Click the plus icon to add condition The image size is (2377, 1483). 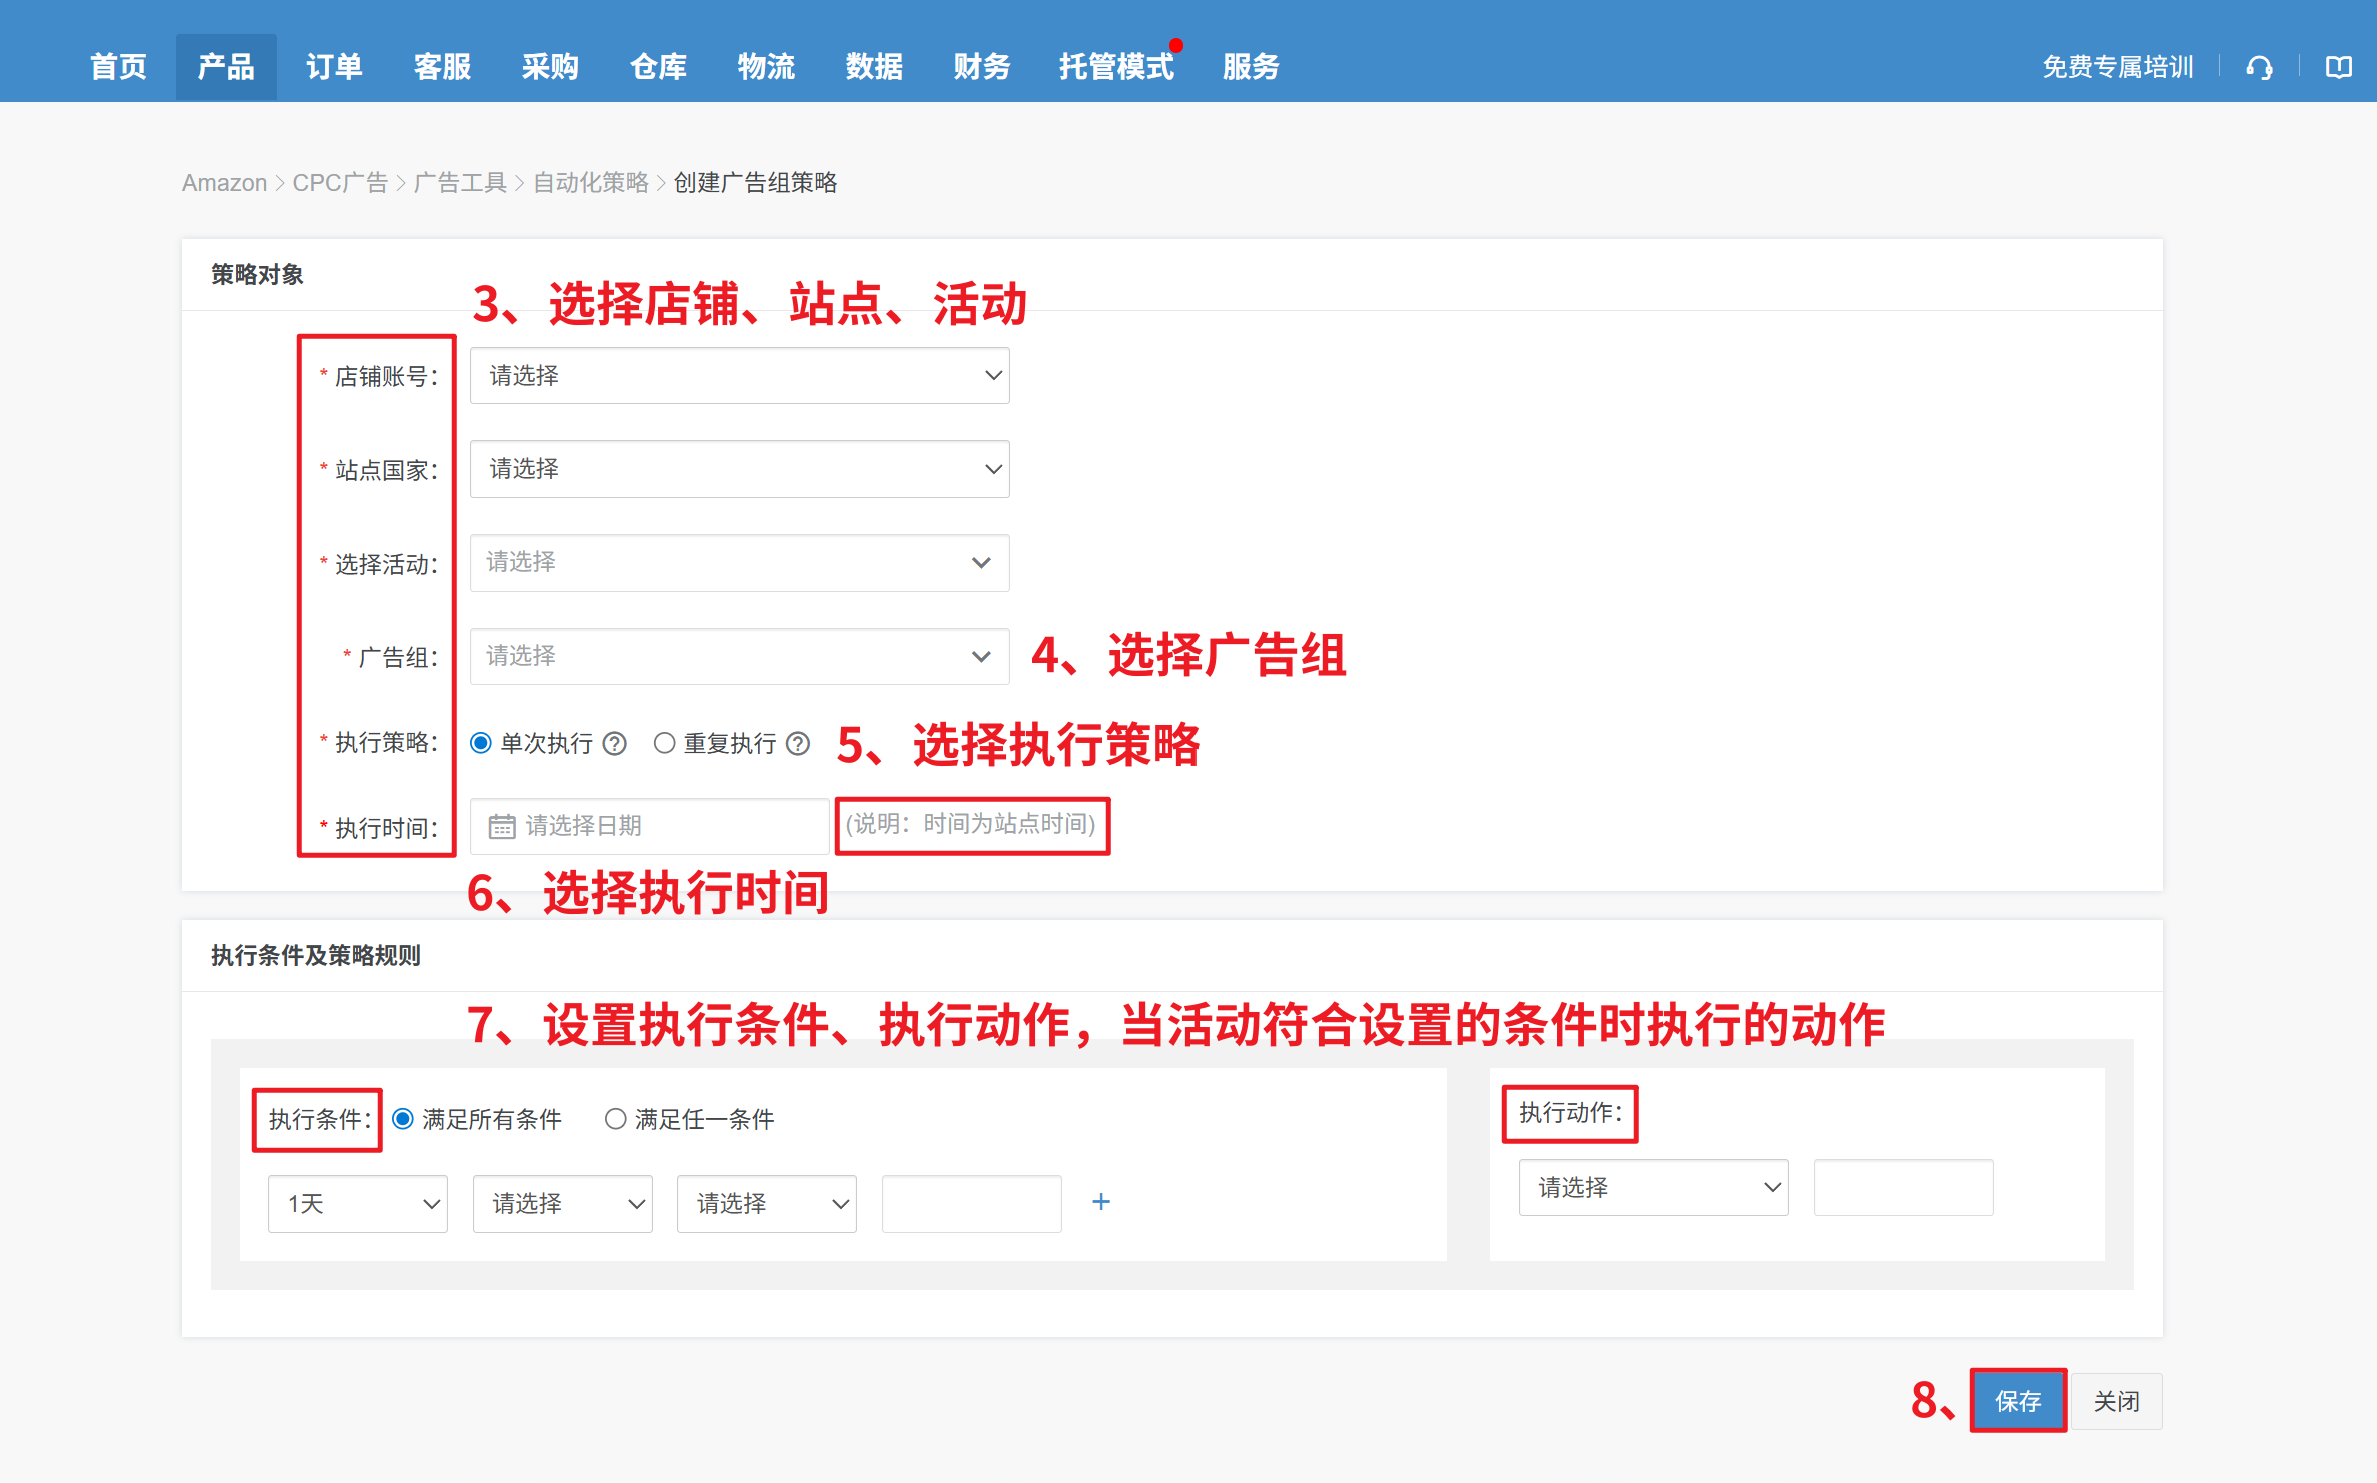[1101, 1202]
